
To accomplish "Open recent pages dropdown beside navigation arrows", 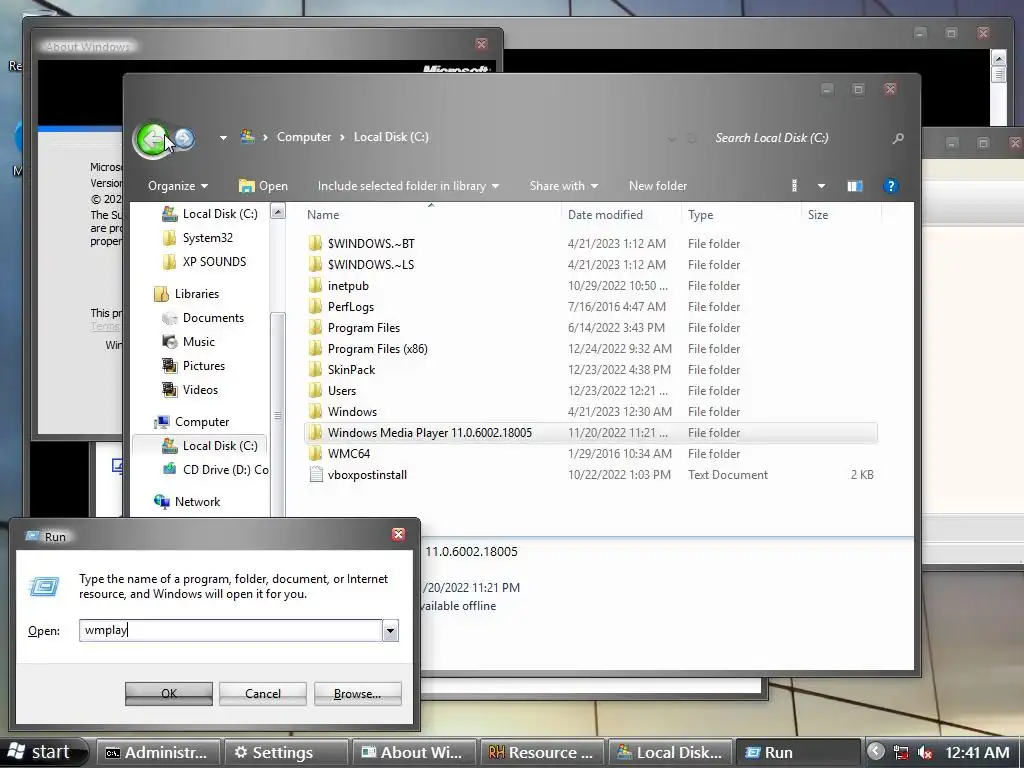I will [223, 138].
